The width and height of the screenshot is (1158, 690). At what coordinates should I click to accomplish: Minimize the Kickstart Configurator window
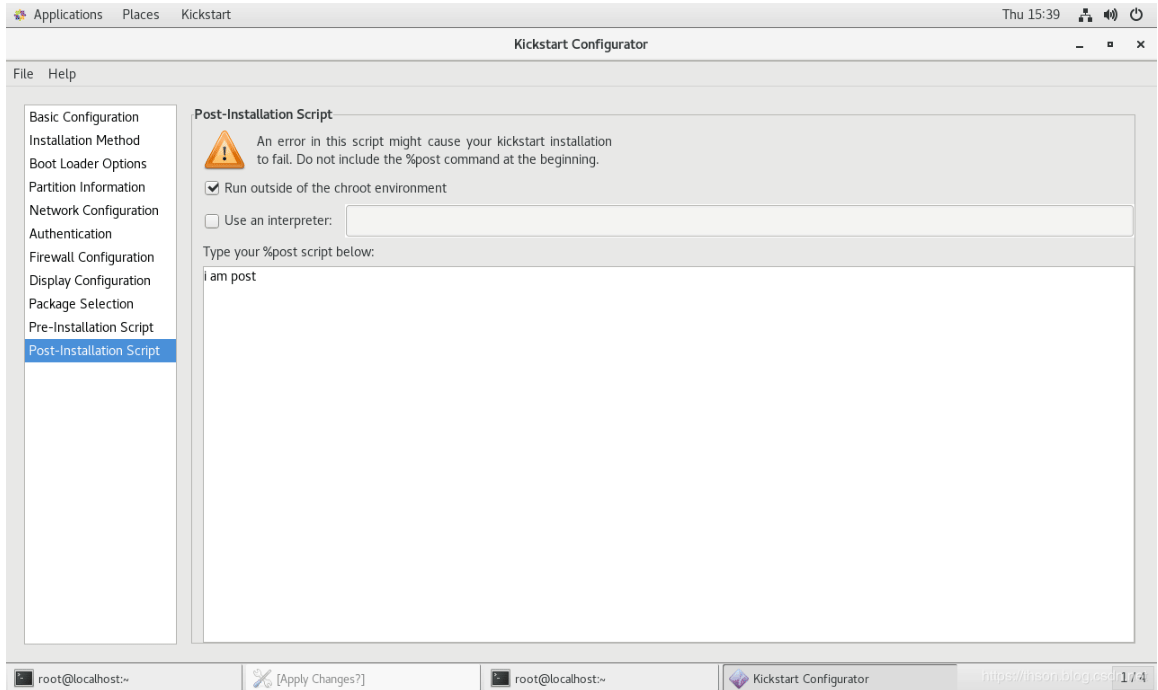pyautogui.click(x=1079, y=45)
